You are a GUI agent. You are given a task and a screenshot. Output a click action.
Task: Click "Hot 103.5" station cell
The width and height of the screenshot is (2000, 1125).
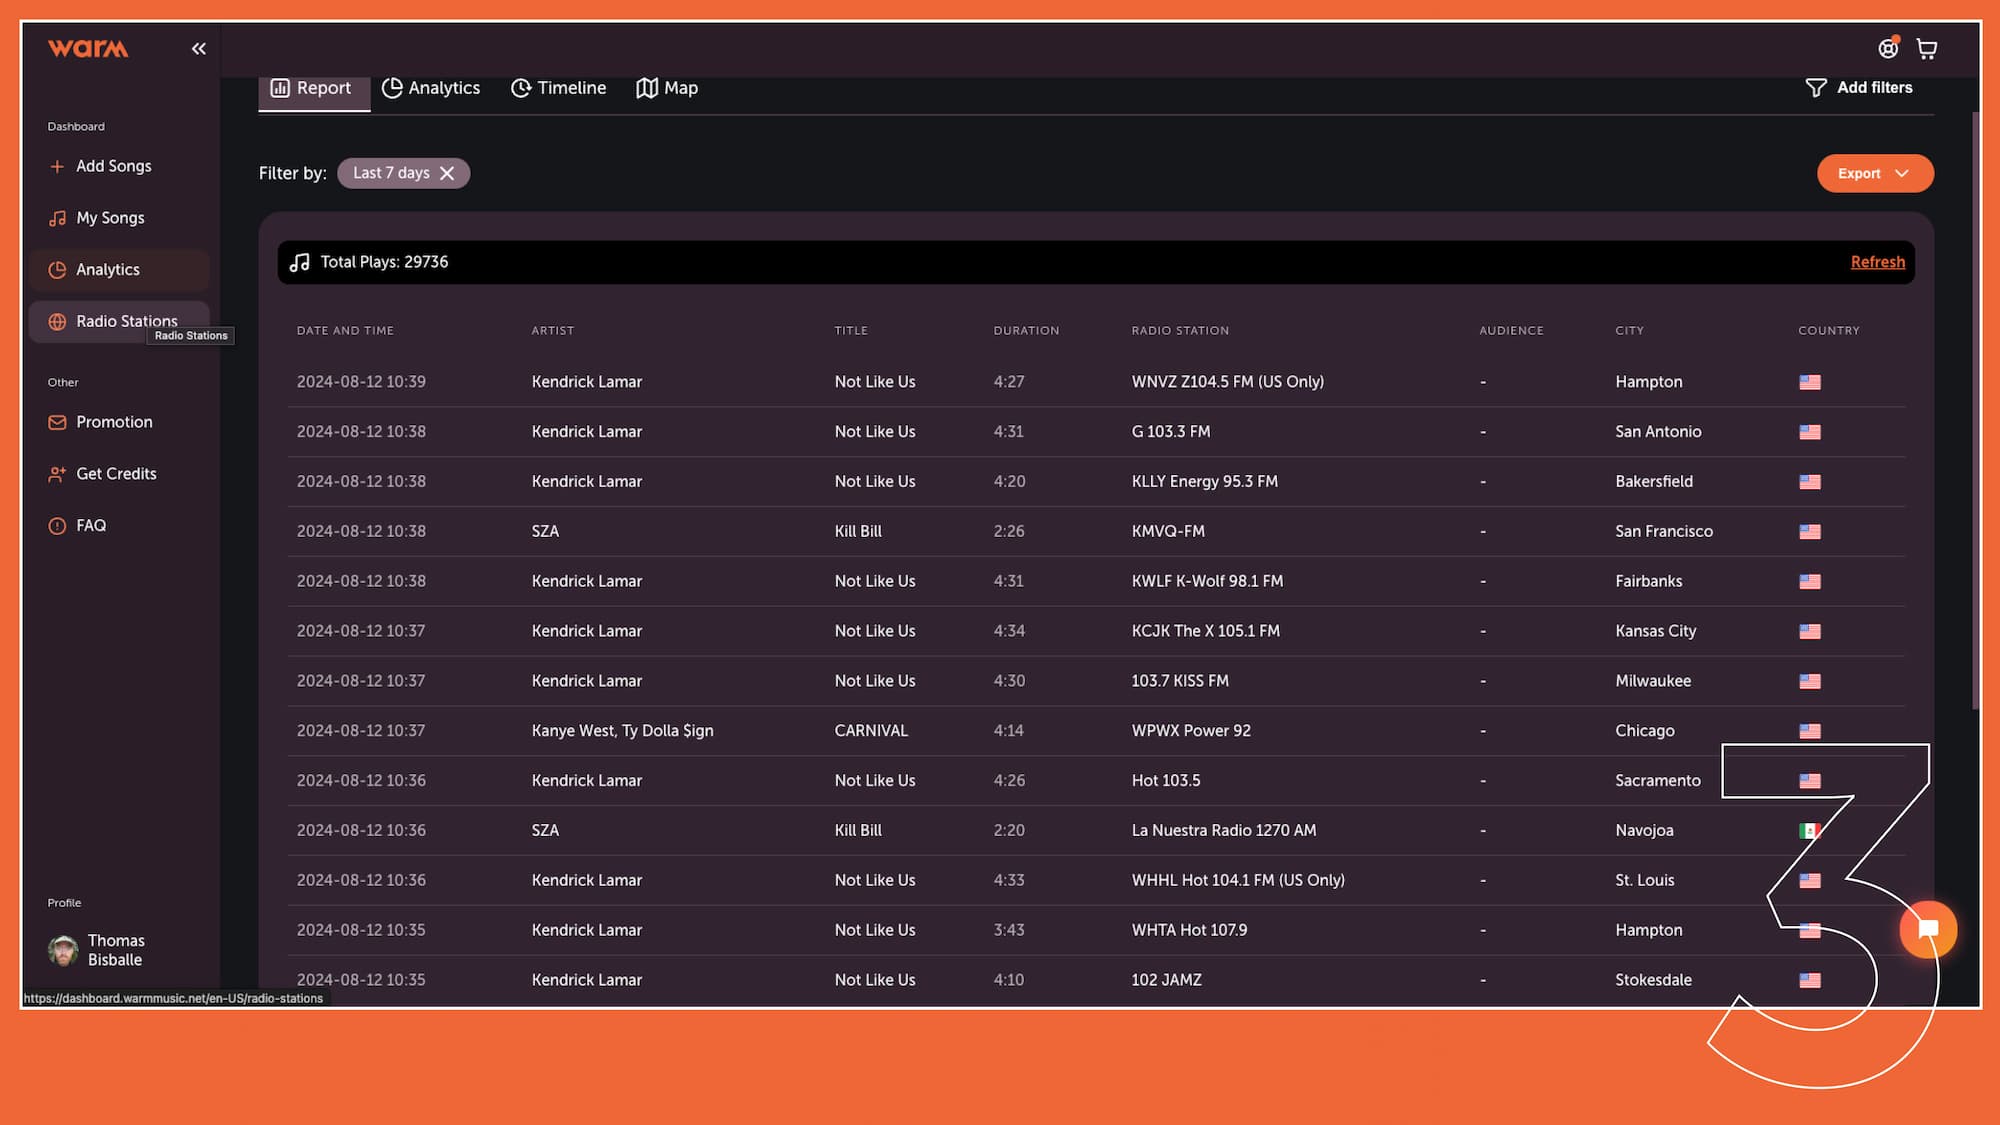click(1166, 781)
